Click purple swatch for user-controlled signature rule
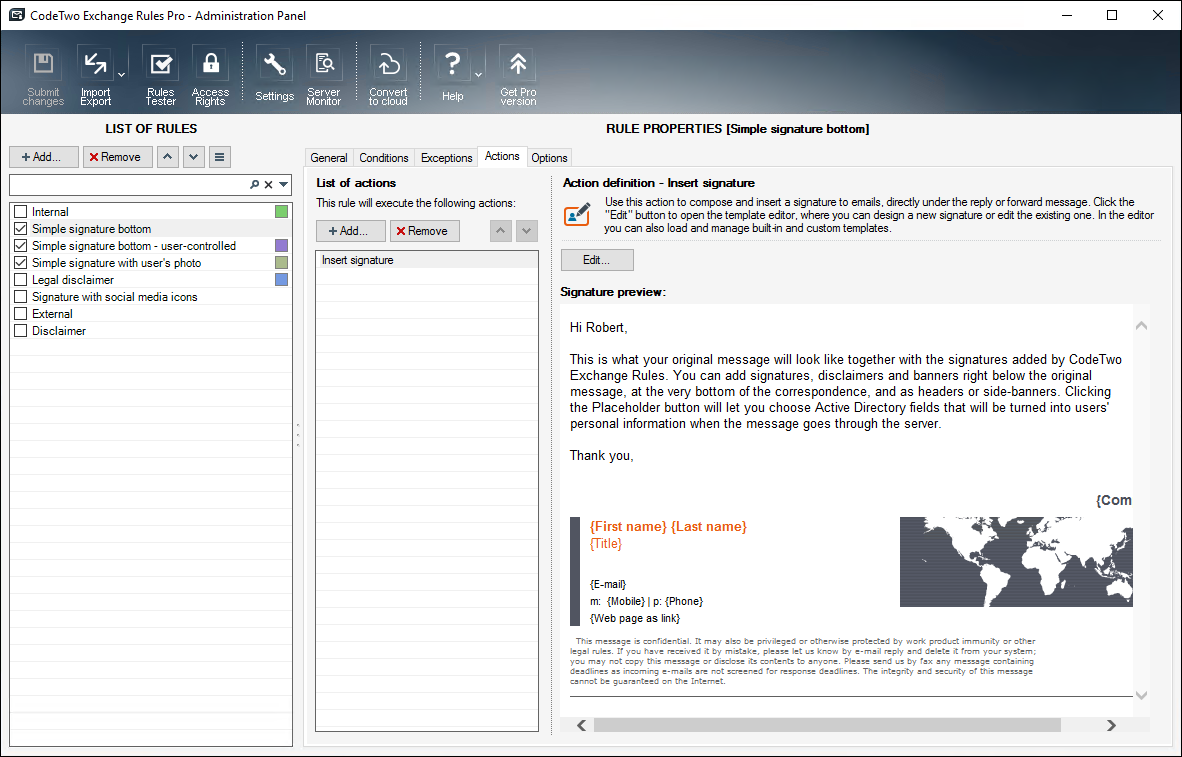 (281, 246)
